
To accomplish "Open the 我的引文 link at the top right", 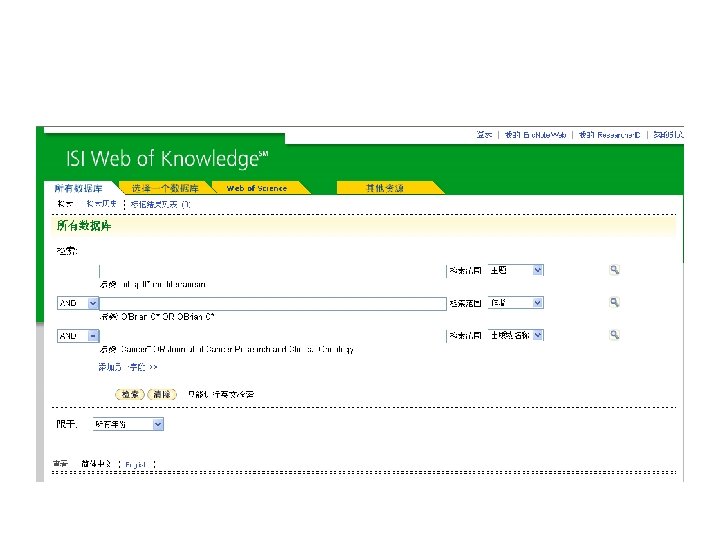I will pos(668,135).
